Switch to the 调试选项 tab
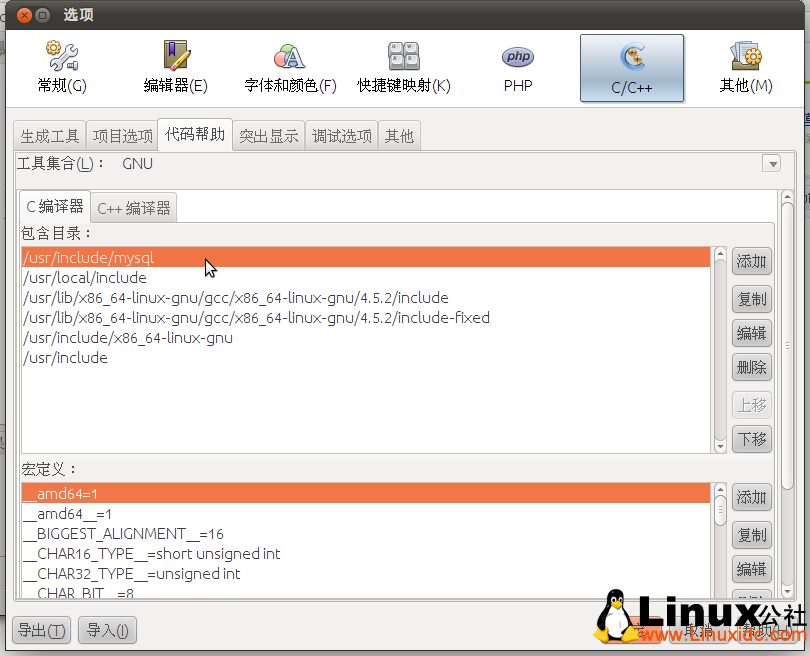810x656 pixels. (342, 136)
